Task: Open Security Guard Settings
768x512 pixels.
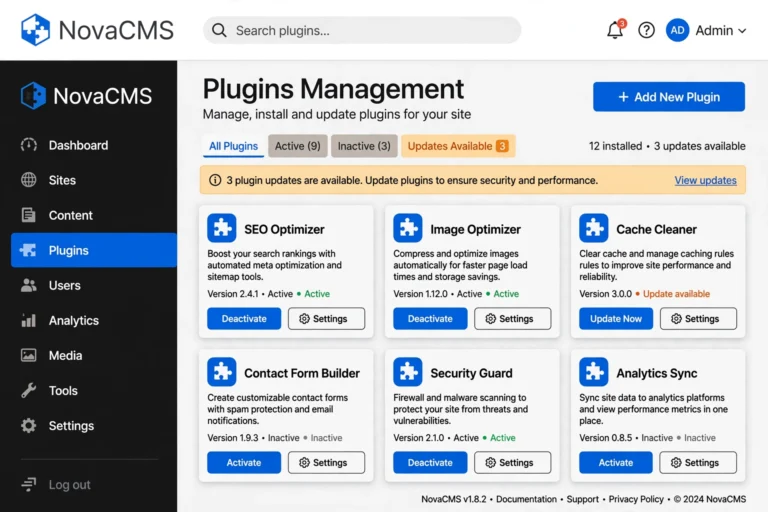Action: 512,463
